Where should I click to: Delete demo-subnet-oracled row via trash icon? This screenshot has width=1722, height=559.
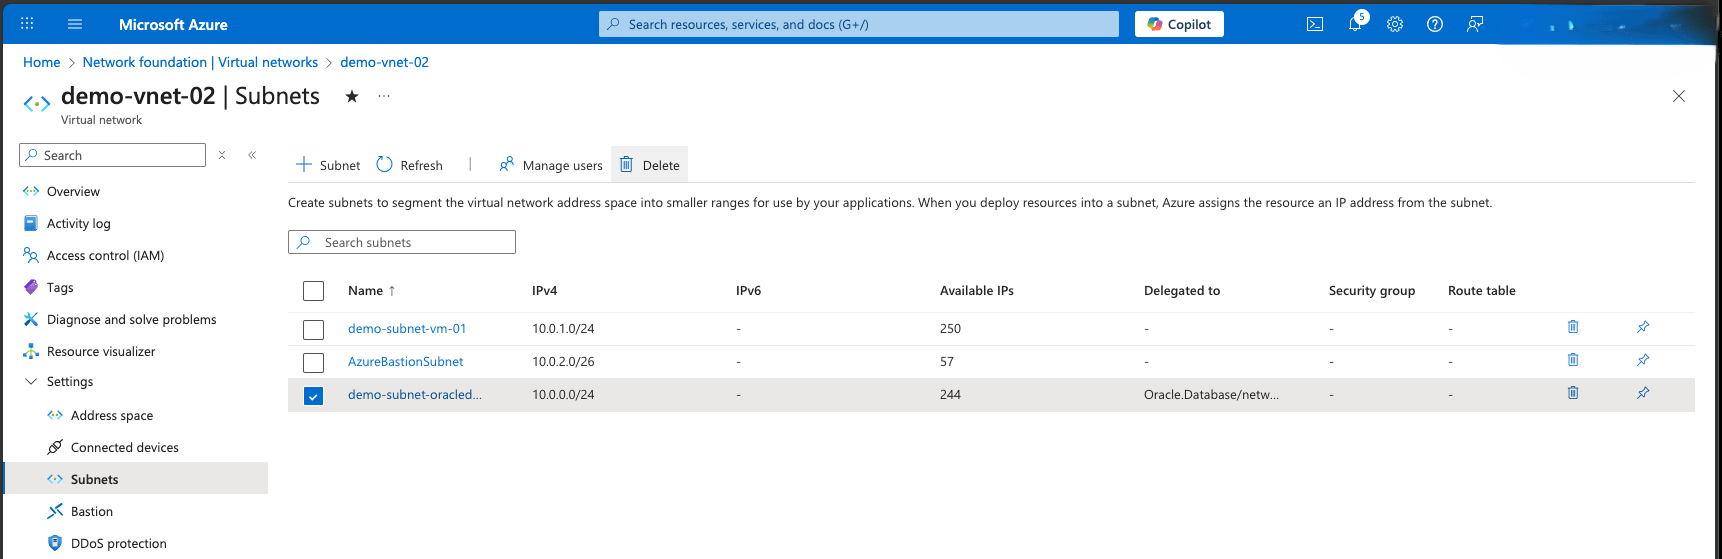1573,393
